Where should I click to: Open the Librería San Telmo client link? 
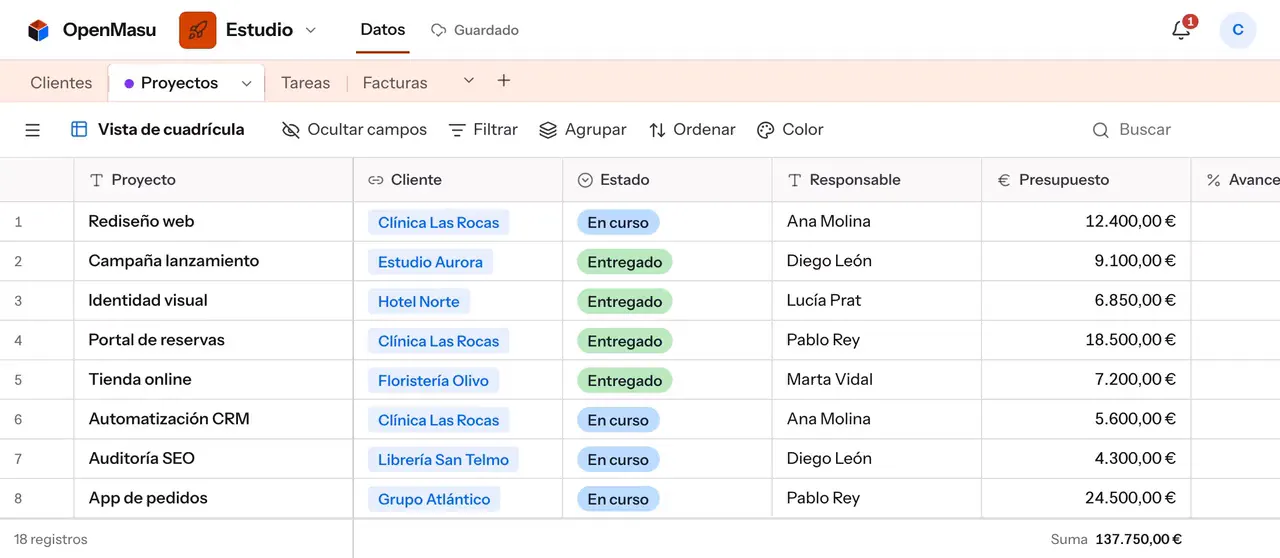(443, 460)
